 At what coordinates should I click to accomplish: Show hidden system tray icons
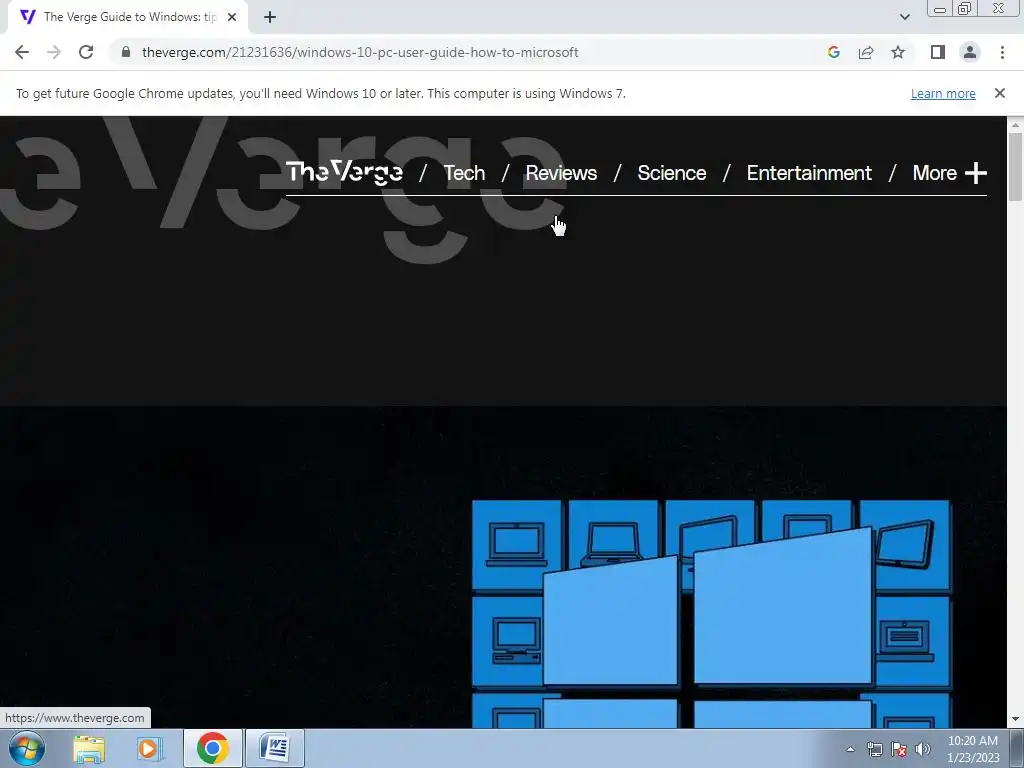[850, 749]
